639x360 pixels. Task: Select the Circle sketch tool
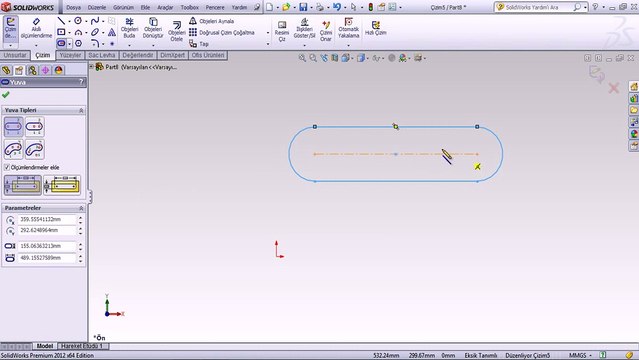(78, 21)
